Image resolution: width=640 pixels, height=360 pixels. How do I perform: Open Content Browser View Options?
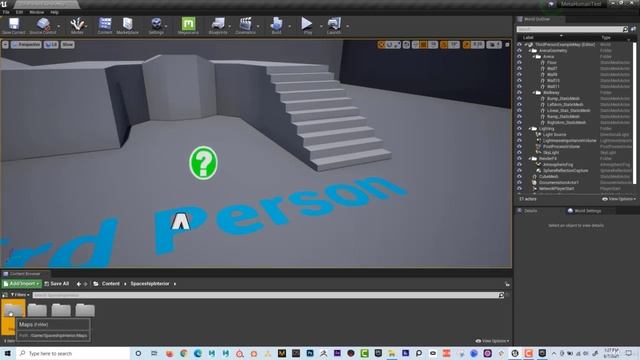pos(492,341)
